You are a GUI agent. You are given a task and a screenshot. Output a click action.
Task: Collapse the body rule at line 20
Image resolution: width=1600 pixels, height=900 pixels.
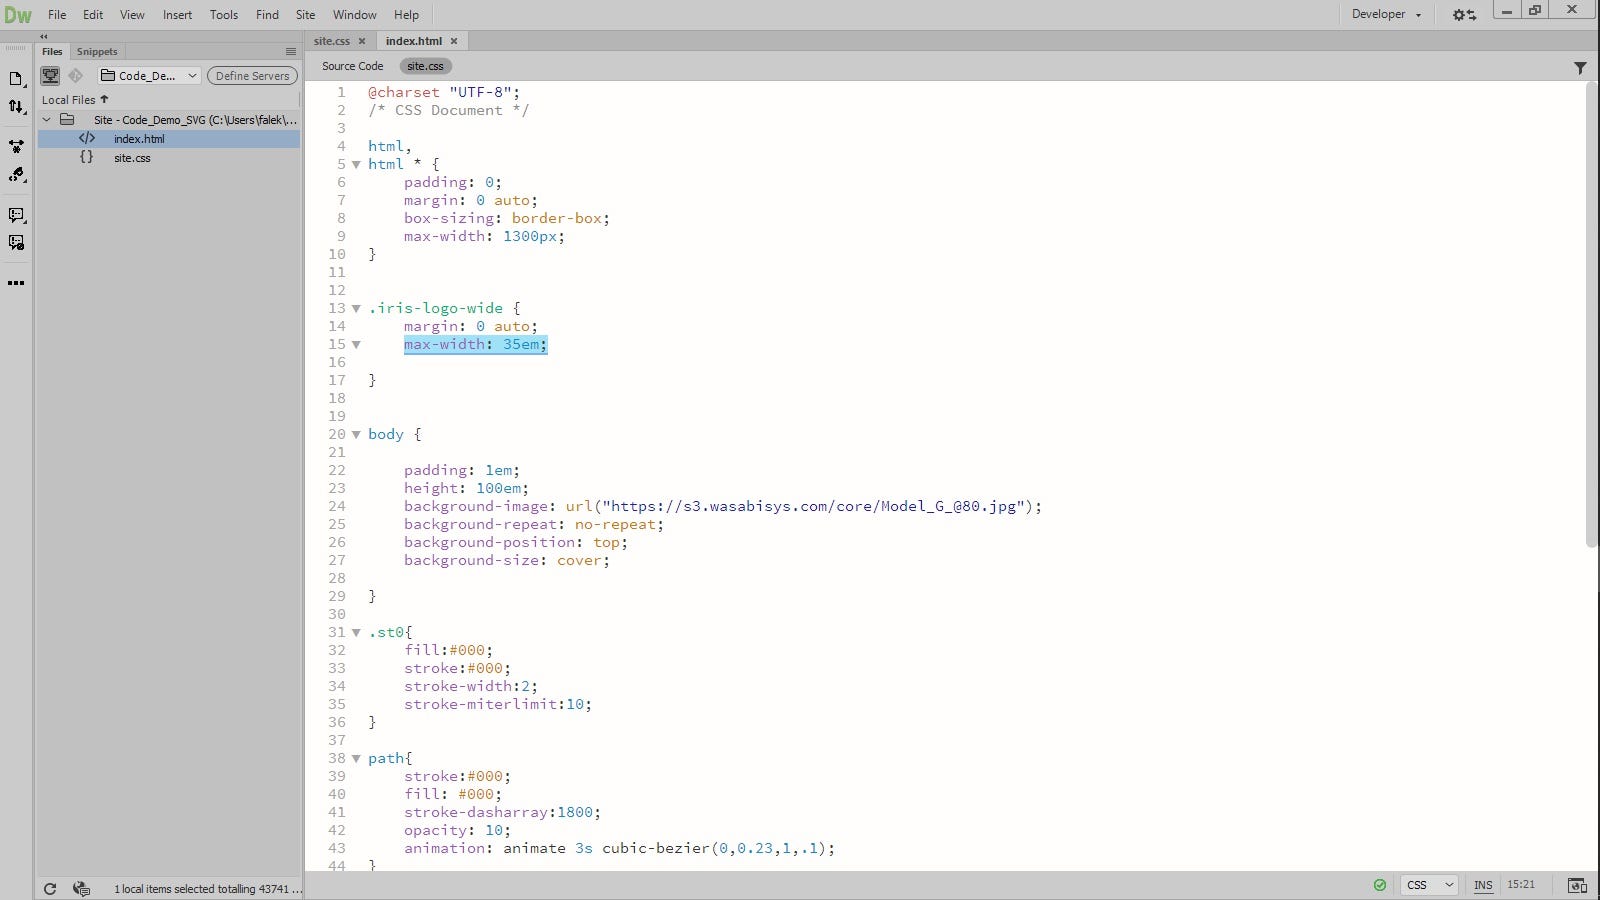coord(356,435)
